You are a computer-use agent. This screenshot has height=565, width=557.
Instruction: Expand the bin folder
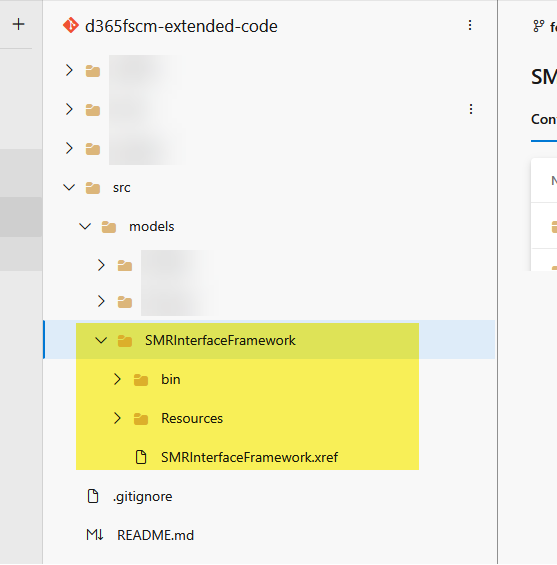click(x=117, y=379)
